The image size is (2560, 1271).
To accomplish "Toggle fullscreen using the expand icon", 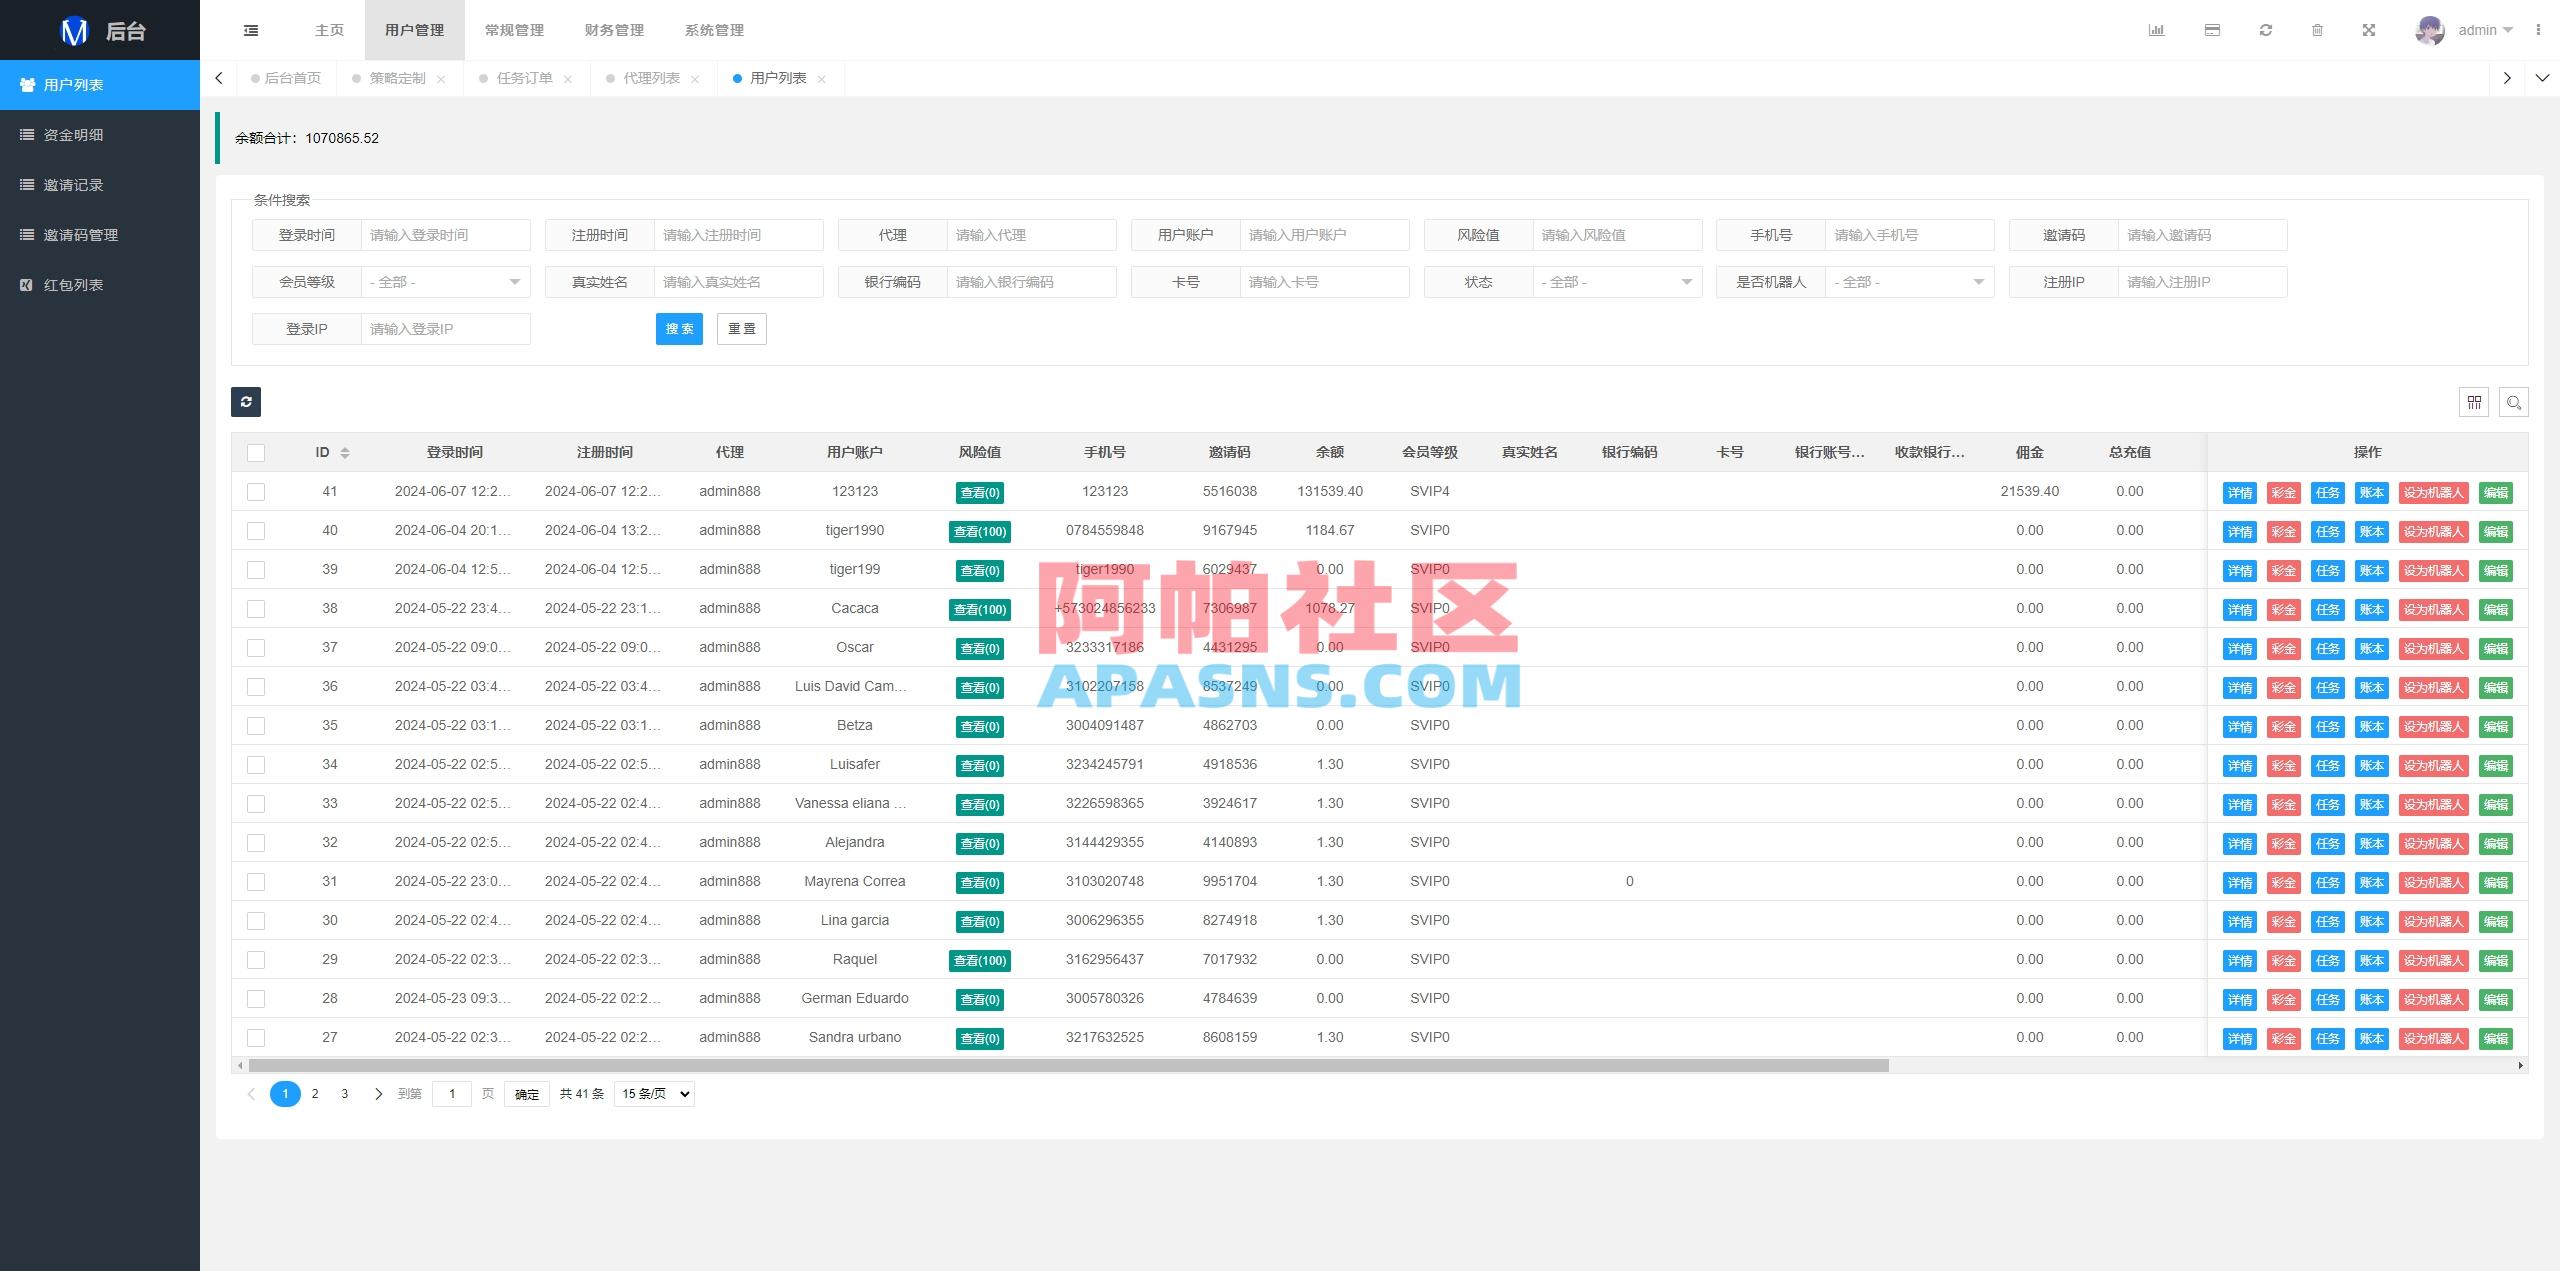I will [2370, 30].
